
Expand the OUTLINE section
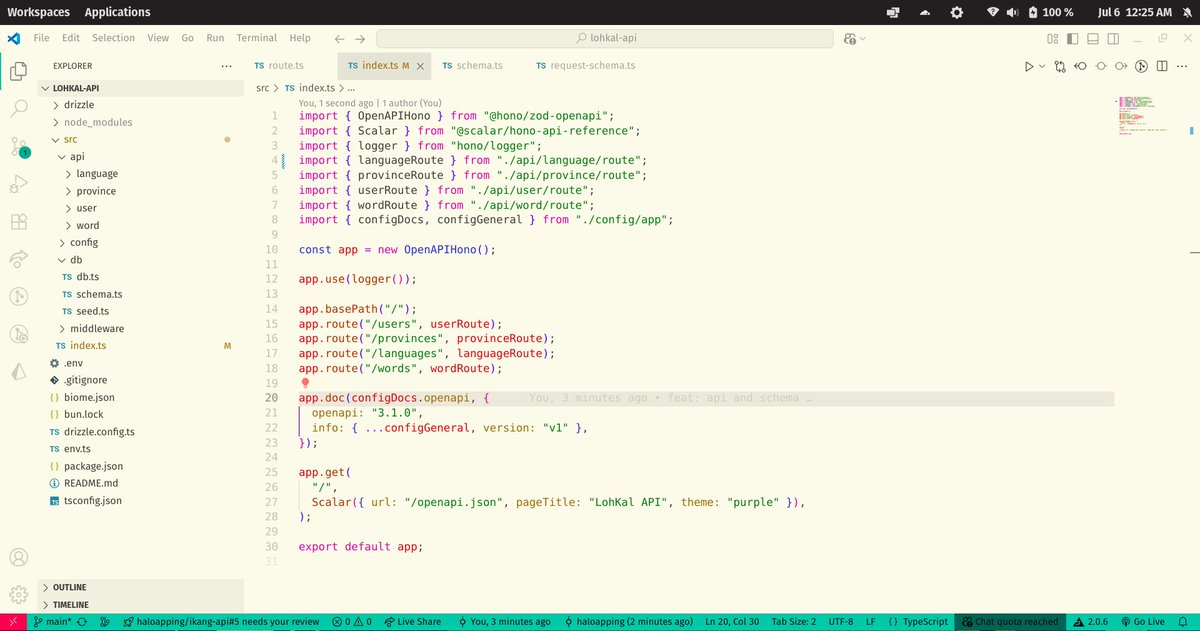(x=140, y=587)
